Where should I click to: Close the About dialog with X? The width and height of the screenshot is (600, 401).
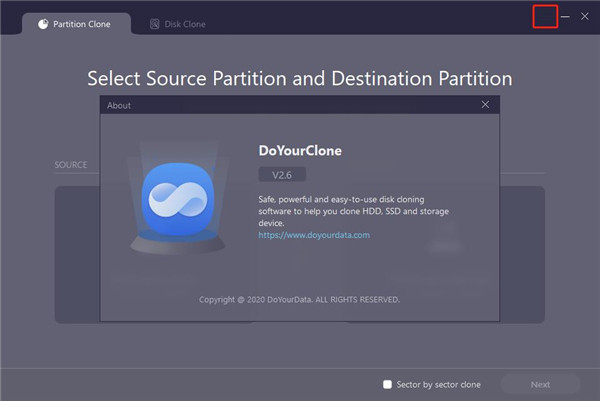486,104
